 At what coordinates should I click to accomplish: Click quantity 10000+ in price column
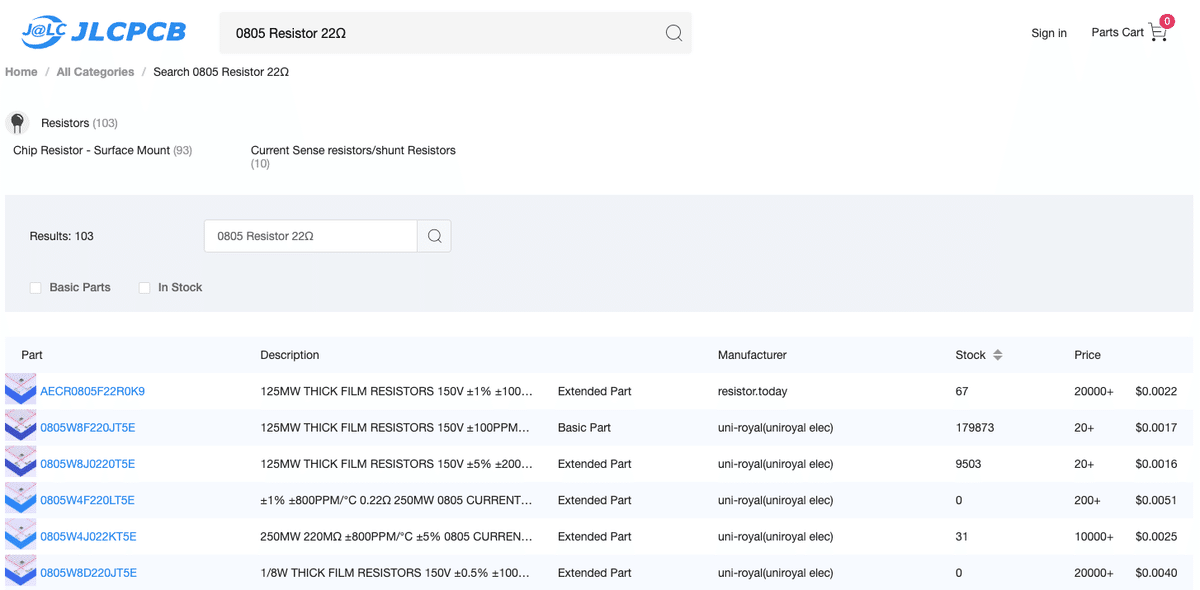(1094, 536)
